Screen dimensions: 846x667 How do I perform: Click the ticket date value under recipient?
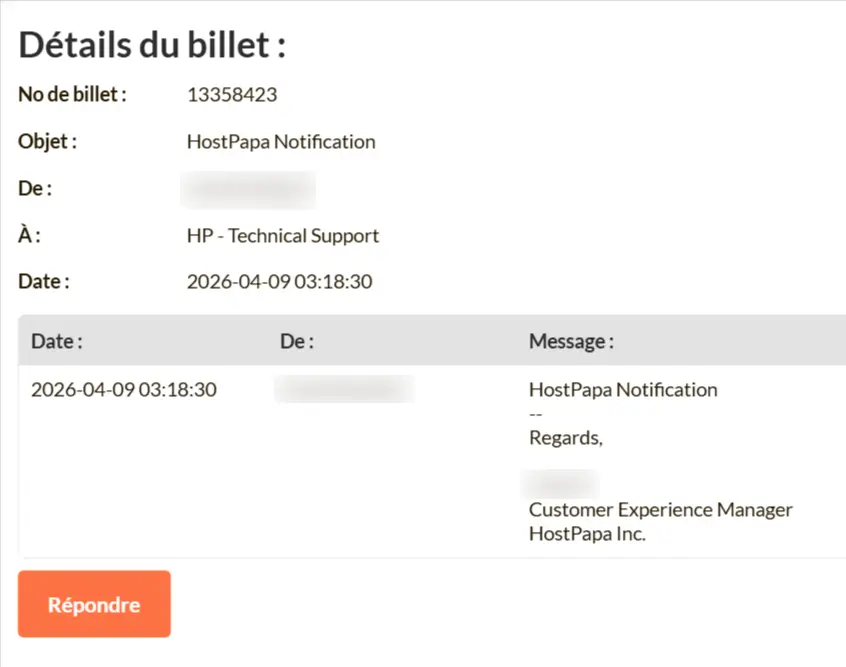279,282
